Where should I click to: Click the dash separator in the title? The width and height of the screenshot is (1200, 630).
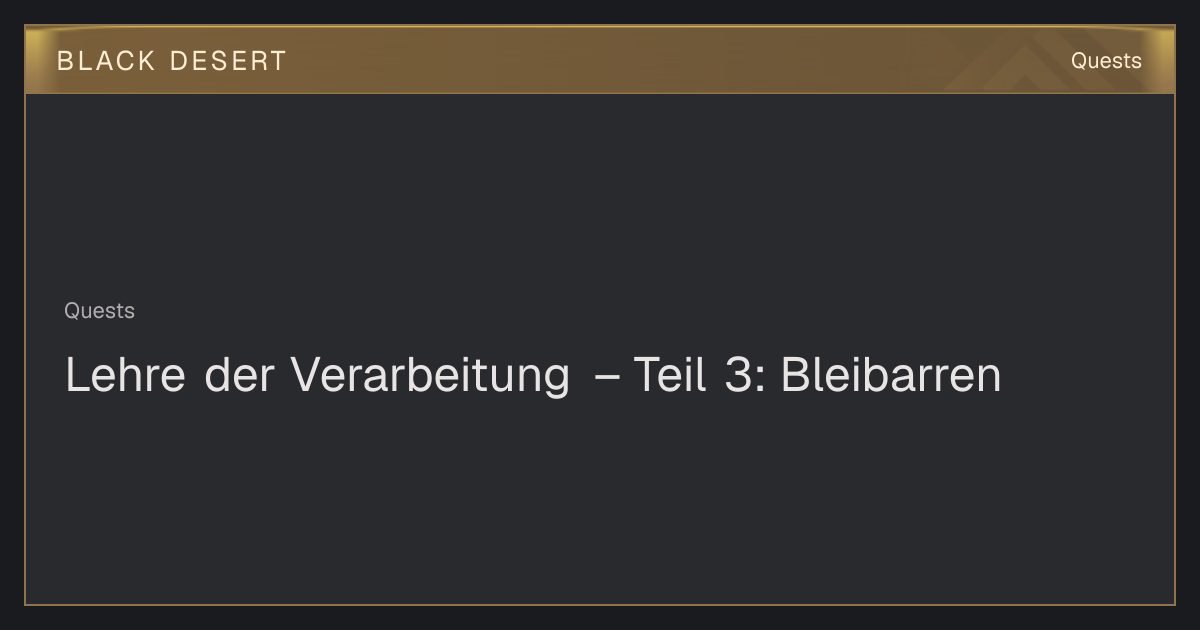607,377
